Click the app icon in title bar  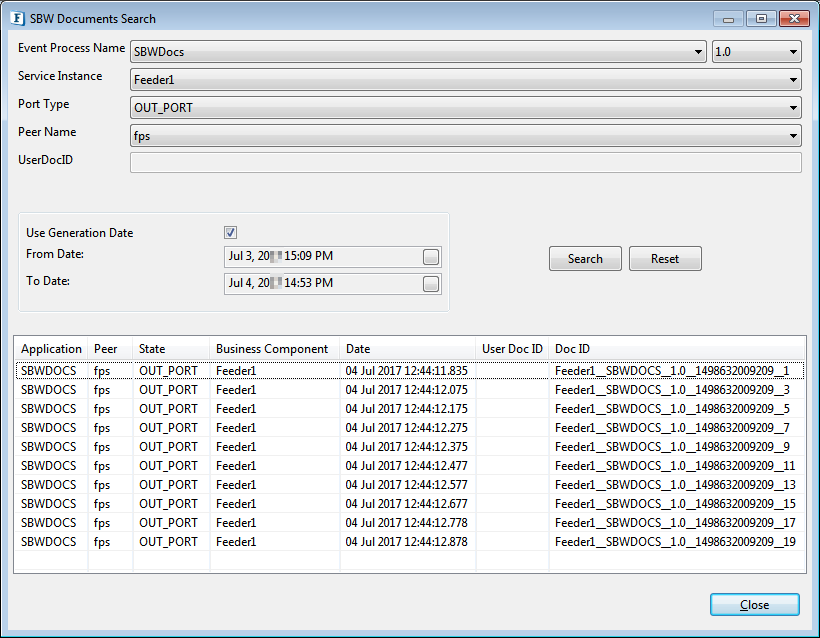point(17,18)
